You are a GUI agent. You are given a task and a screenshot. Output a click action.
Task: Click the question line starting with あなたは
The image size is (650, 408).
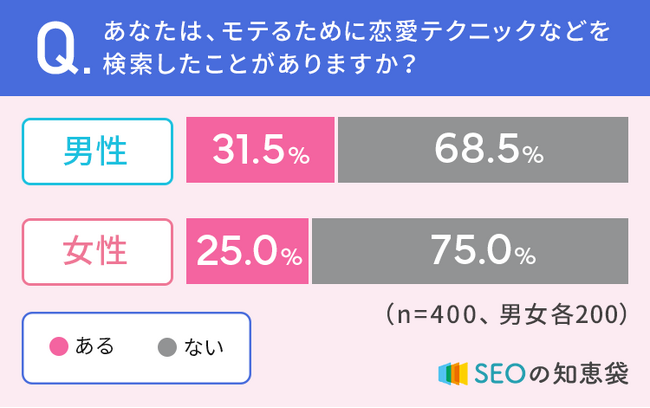(356, 34)
